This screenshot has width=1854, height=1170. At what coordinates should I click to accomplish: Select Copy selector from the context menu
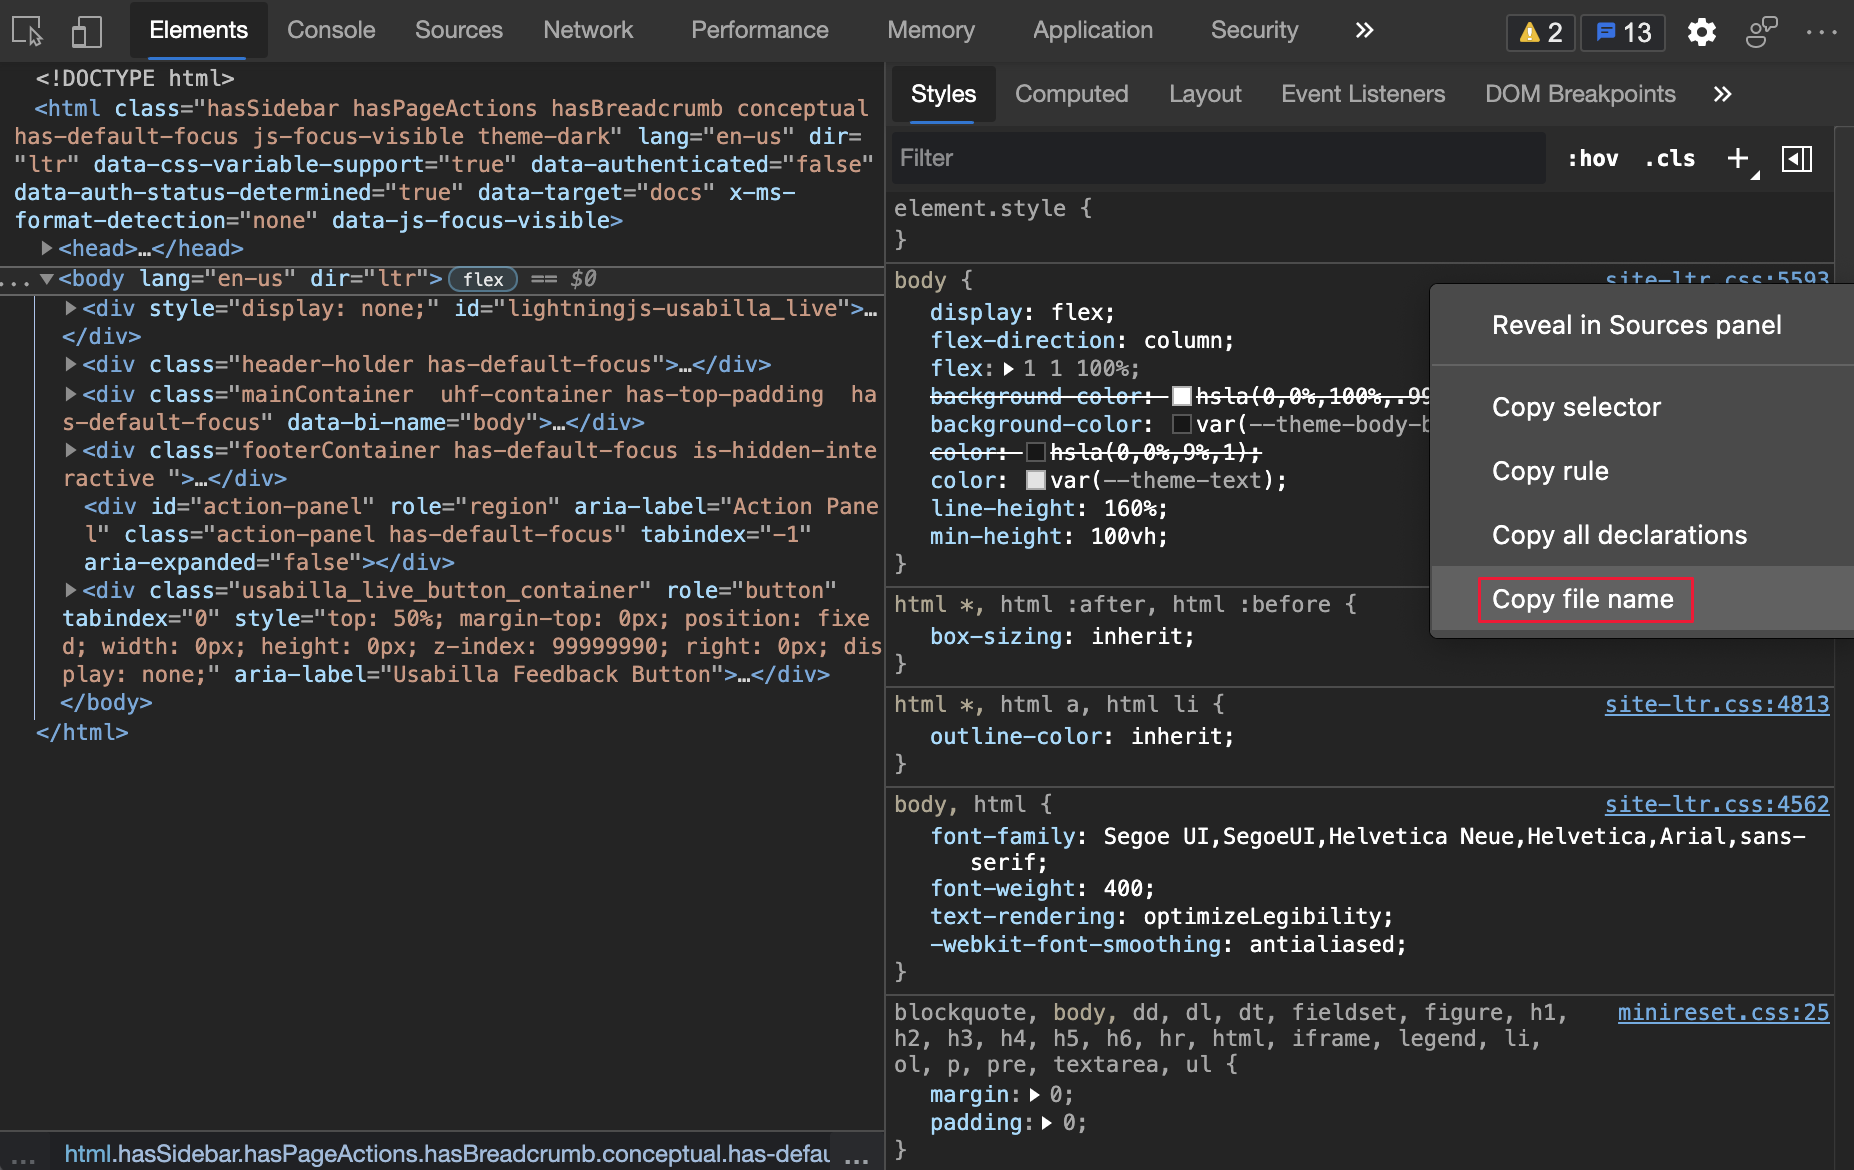1575,407
